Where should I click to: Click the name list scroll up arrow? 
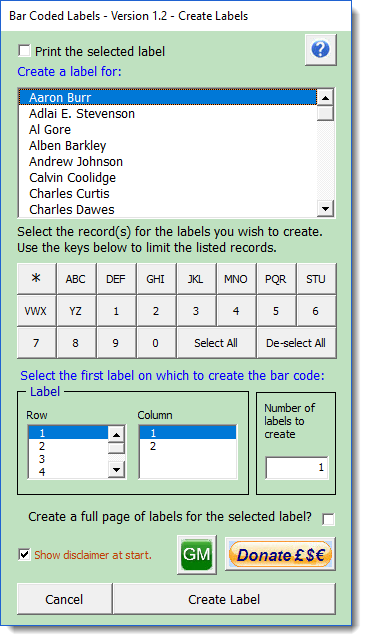325,97
